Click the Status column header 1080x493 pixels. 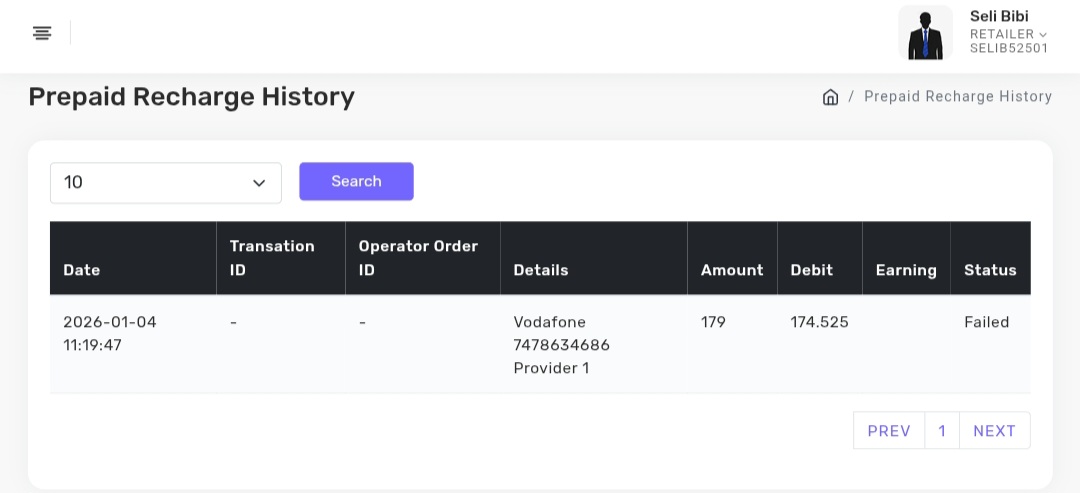click(x=990, y=270)
